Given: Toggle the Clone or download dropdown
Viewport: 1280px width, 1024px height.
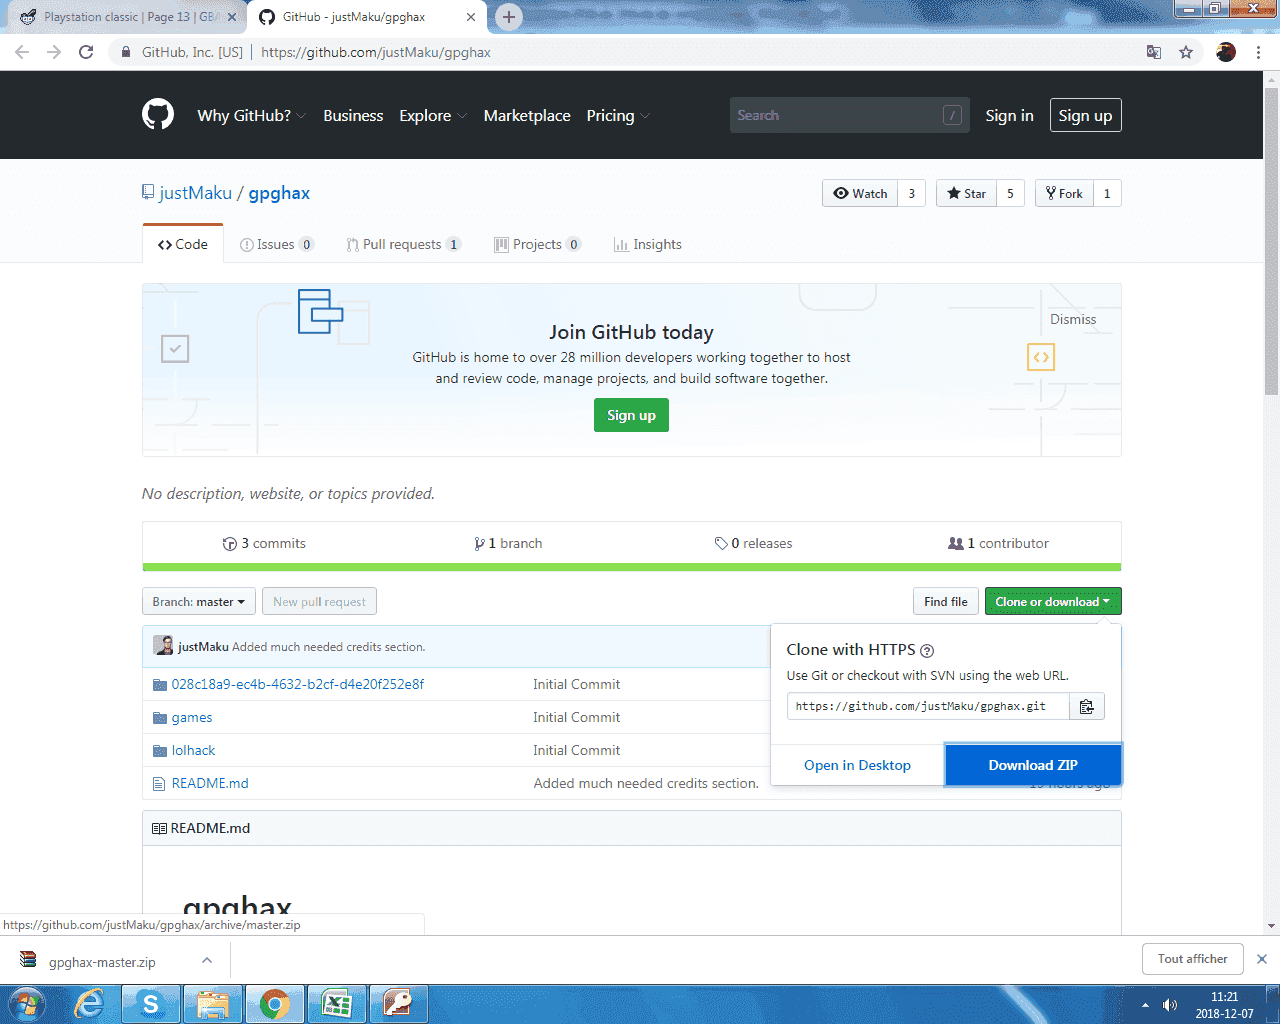Looking at the screenshot, I should (1053, 602).
